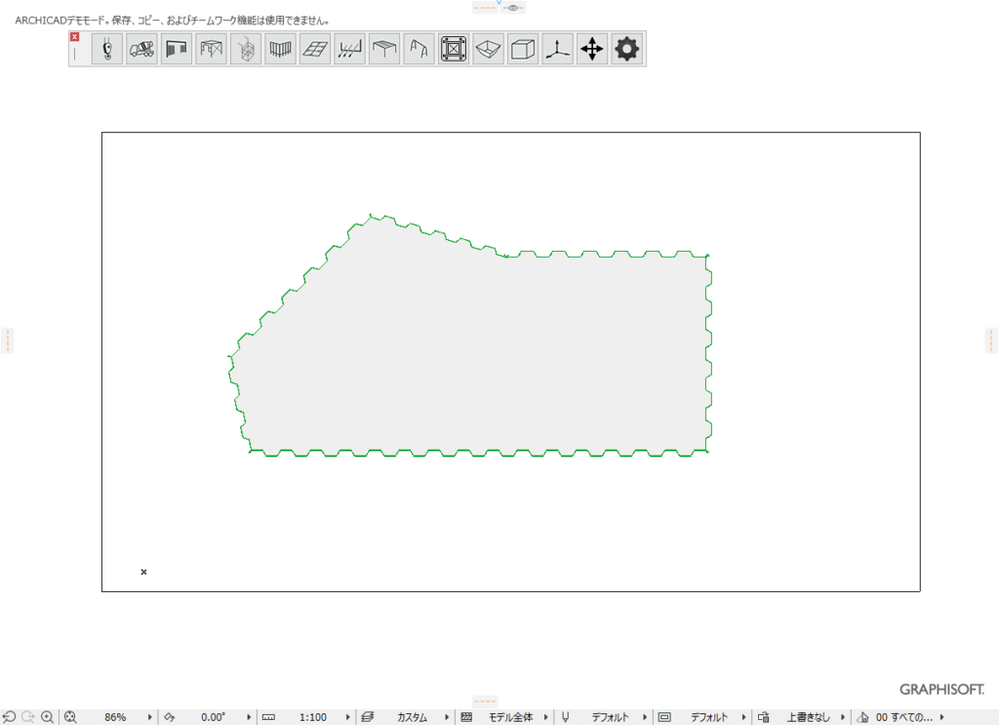The width and height of the screenshot is (999, 725).
Task: Close the floating construction toolbar
Action: (x=75, y=37)
